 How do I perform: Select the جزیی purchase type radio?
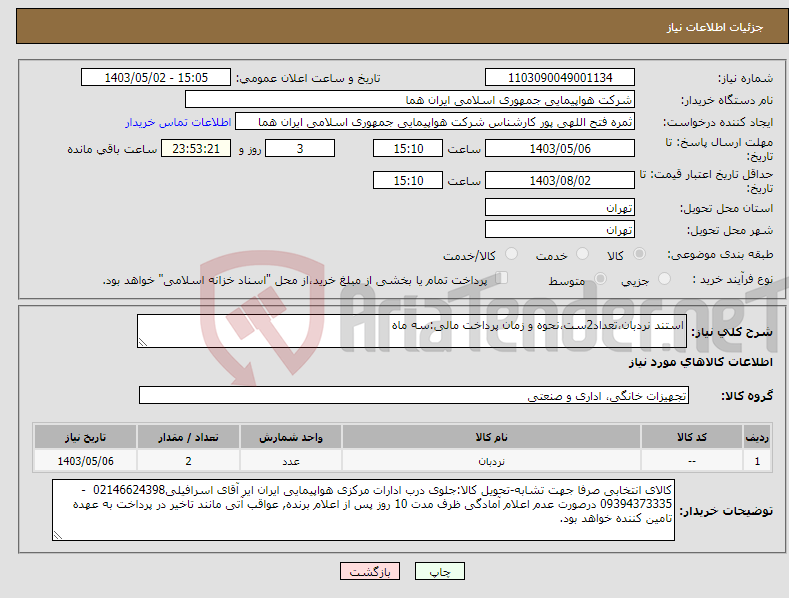(664, 279)
